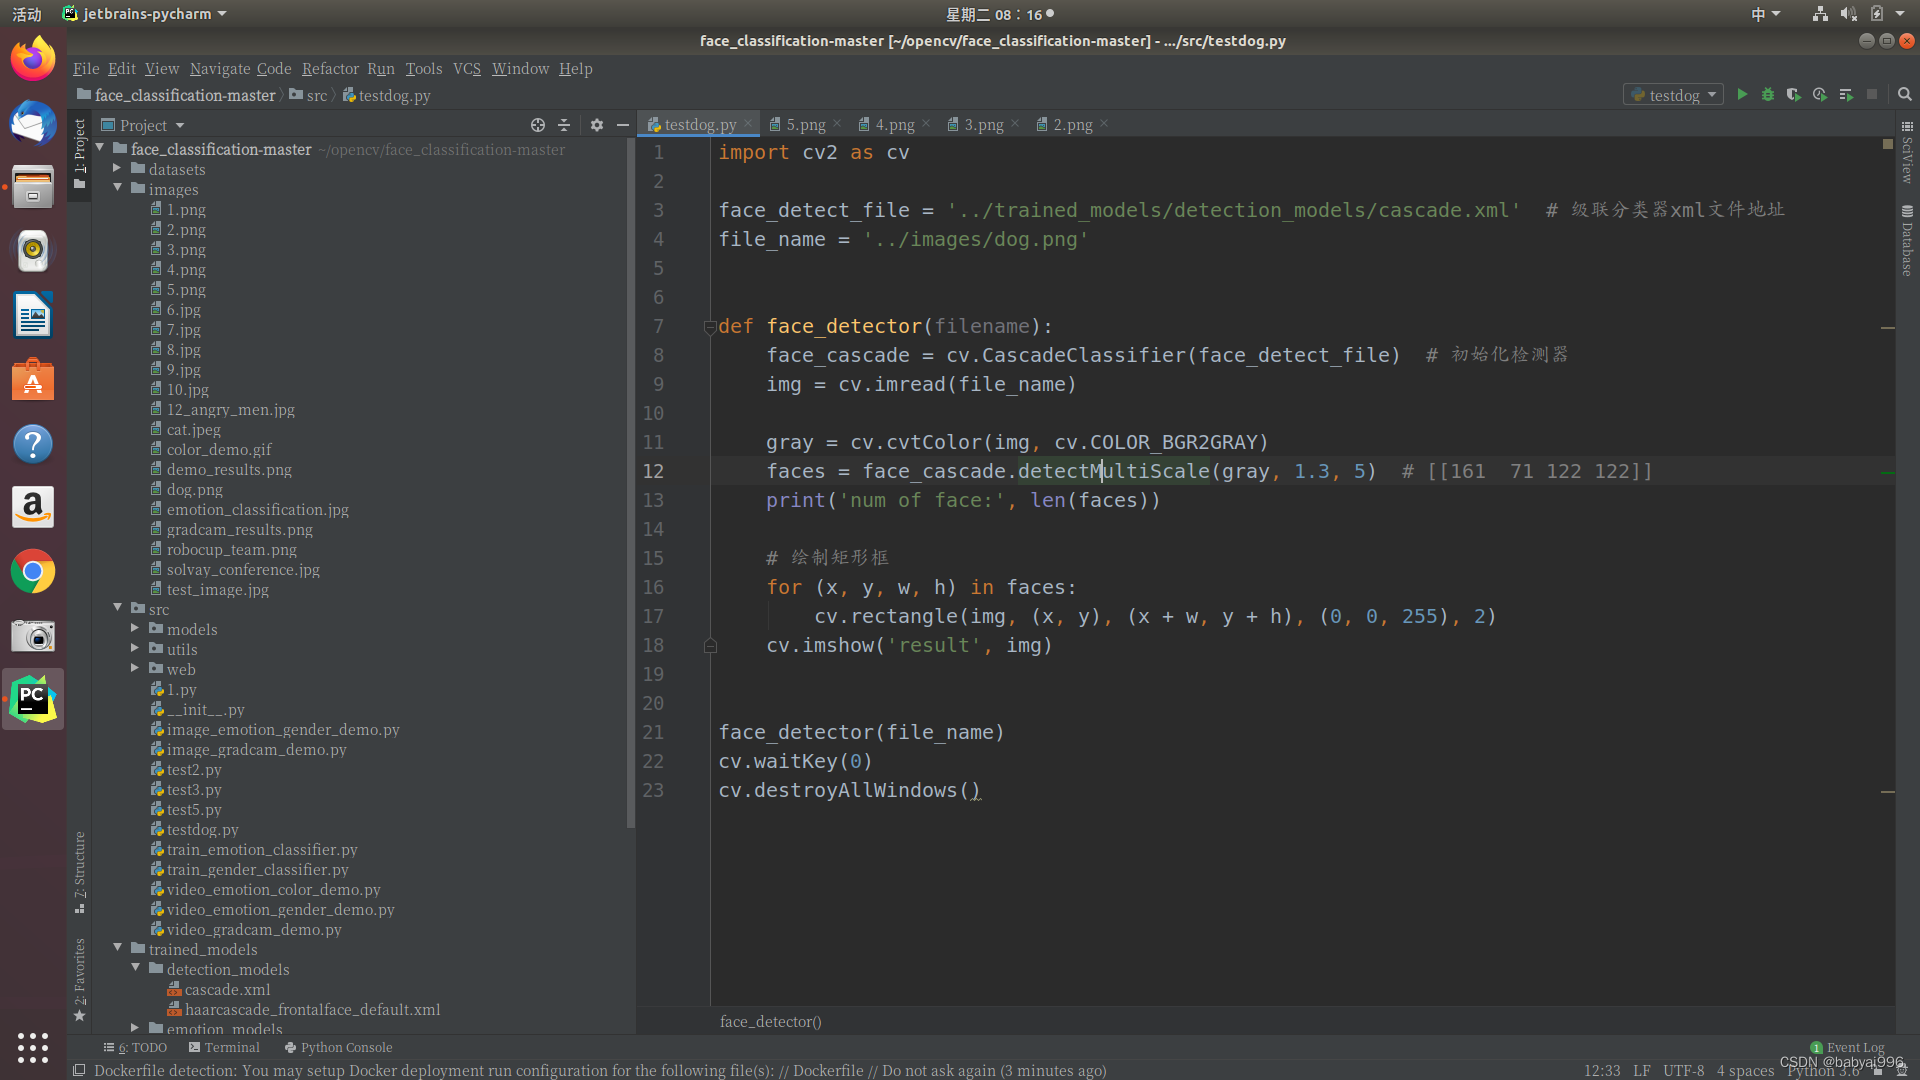Open the Terminal tool window
This screenshot has width=1920, height=1080.
pos(224,1047)
